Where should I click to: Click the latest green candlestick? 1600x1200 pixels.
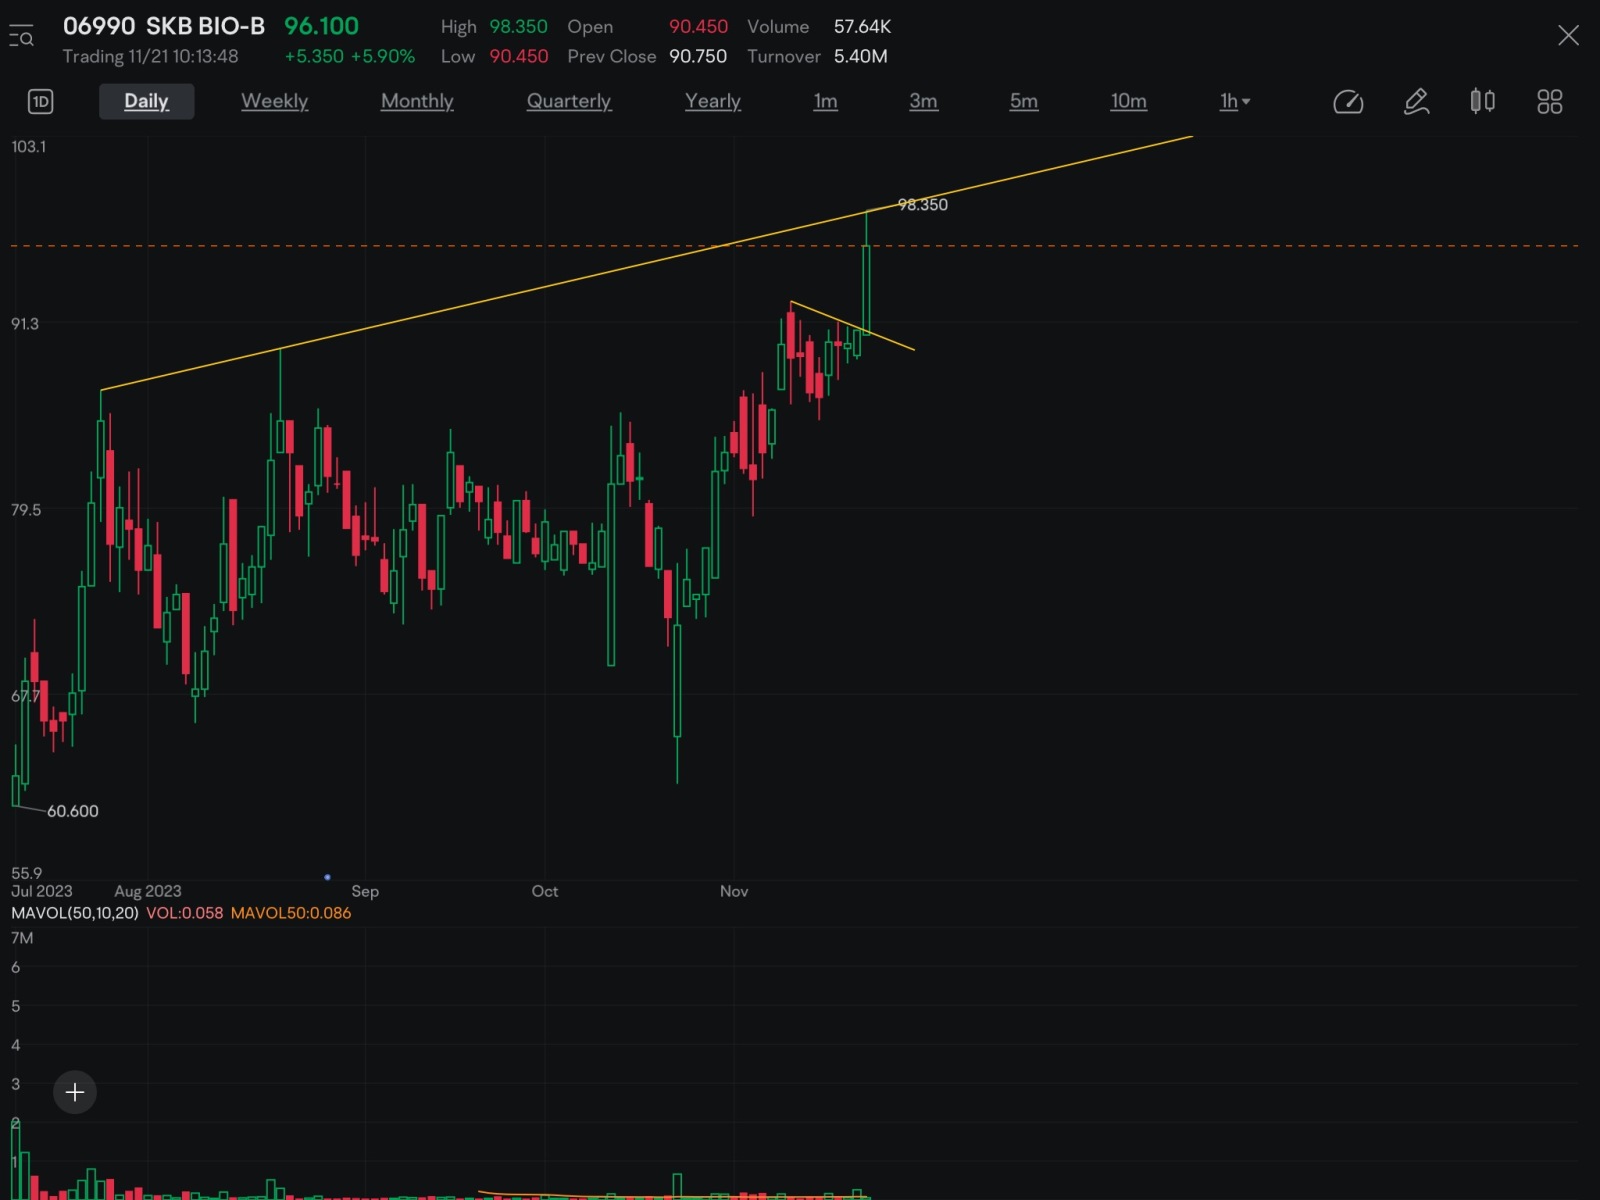[x=866, y=288]
